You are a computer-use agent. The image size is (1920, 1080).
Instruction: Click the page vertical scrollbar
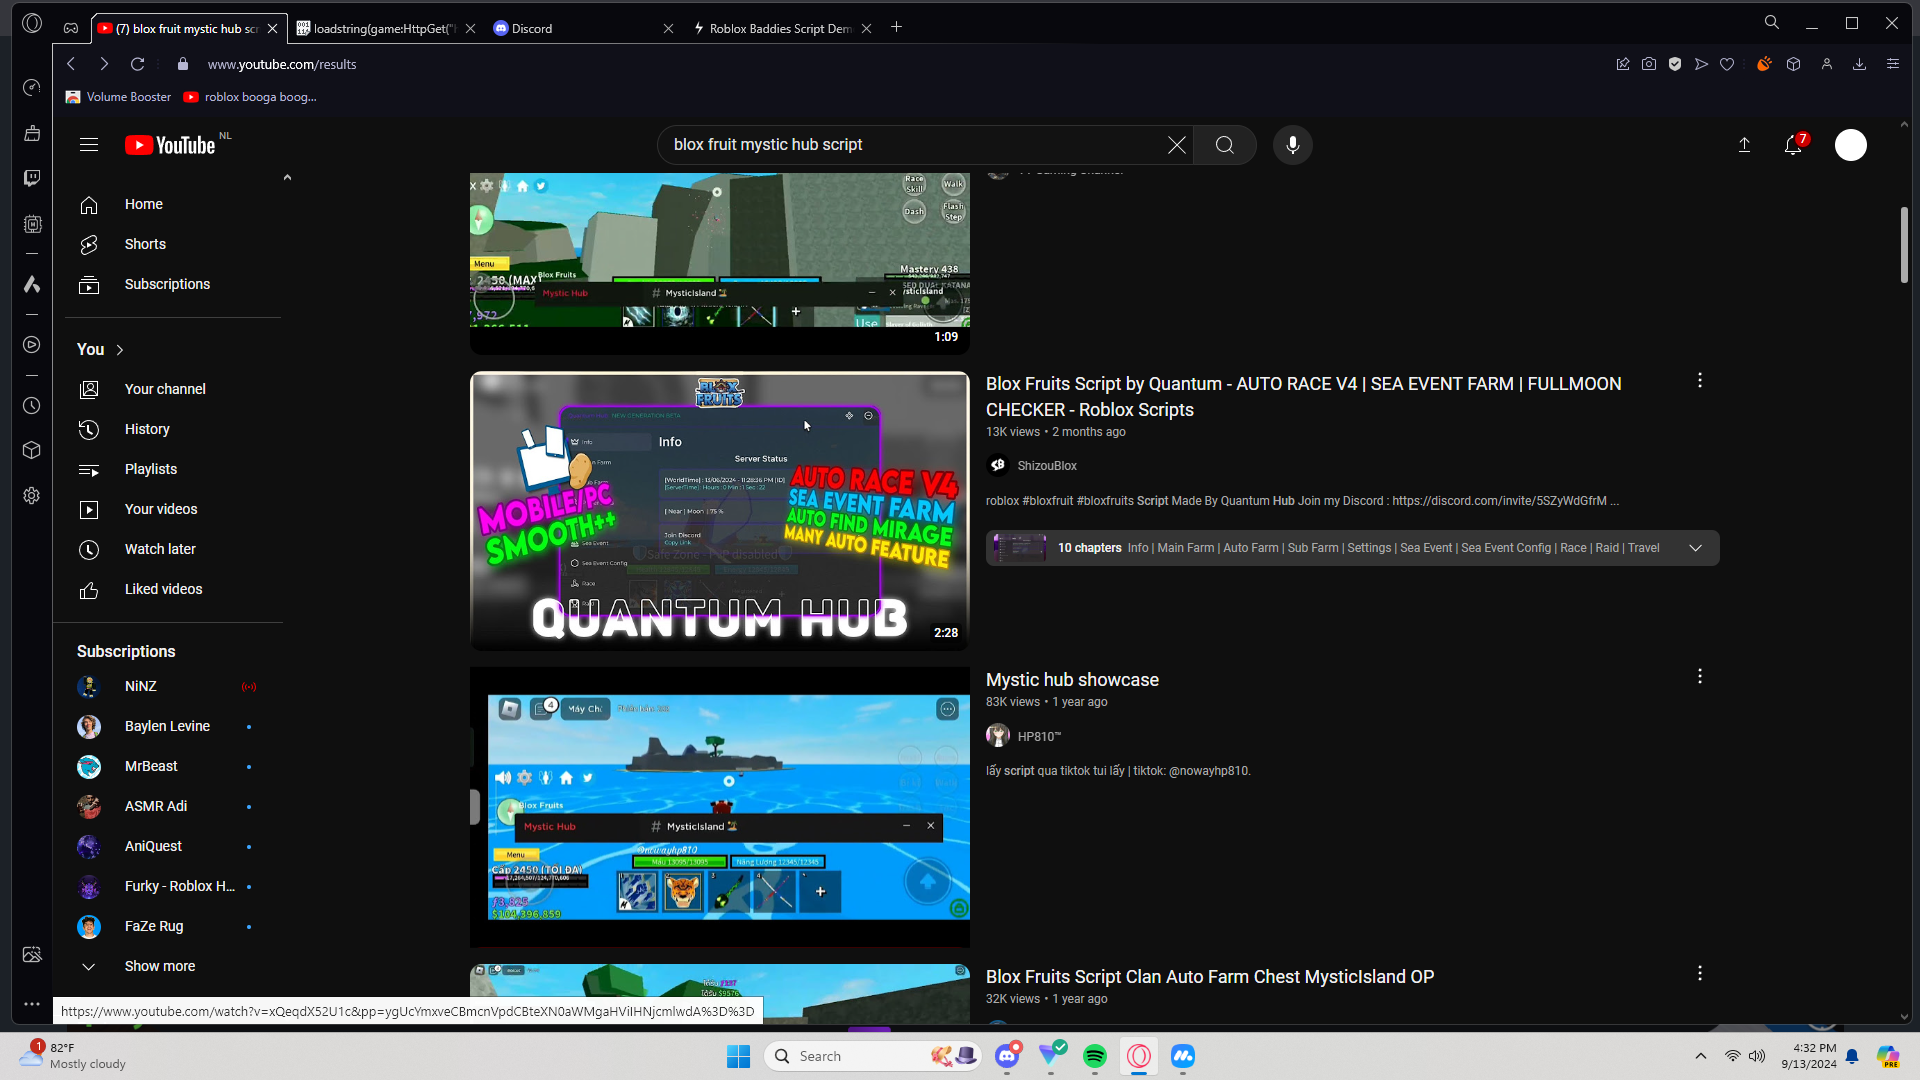pos(1904,245)
